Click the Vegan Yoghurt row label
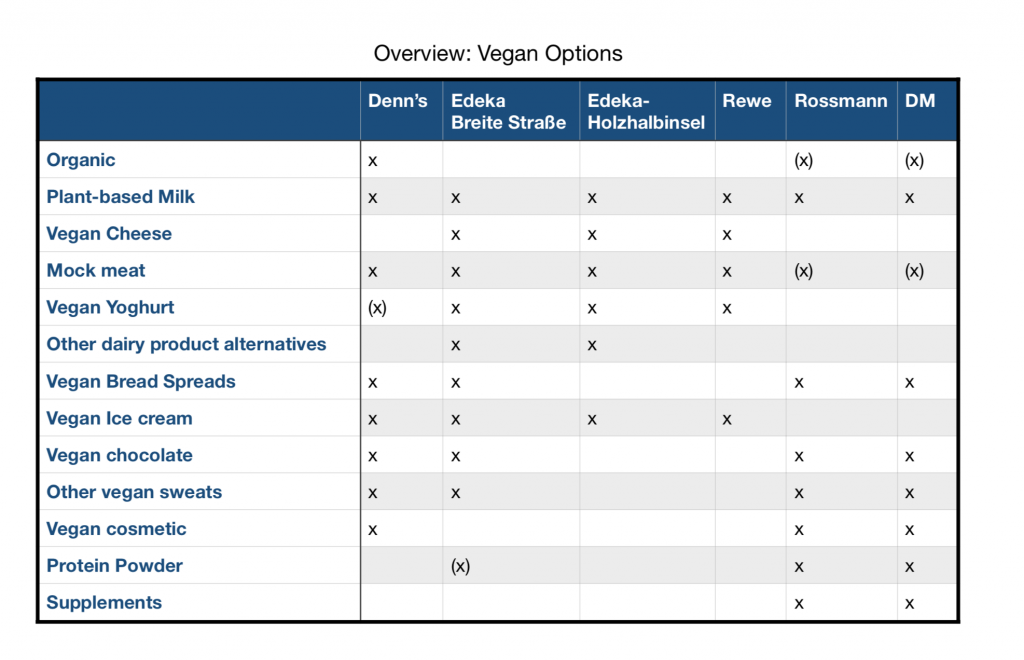This screenshot has height=660, width=1024. 110,307
